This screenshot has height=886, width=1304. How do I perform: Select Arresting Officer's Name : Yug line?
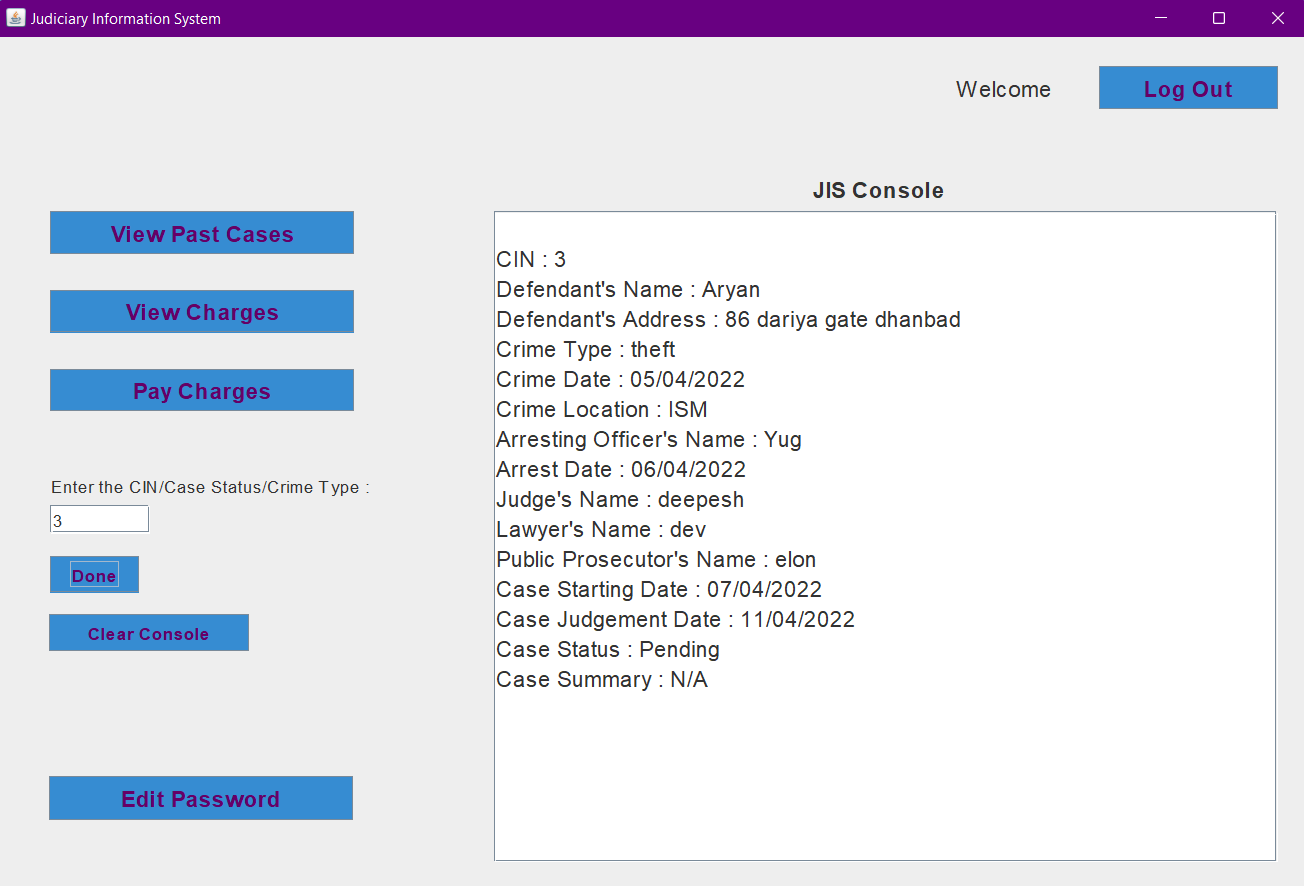[649, 440]
